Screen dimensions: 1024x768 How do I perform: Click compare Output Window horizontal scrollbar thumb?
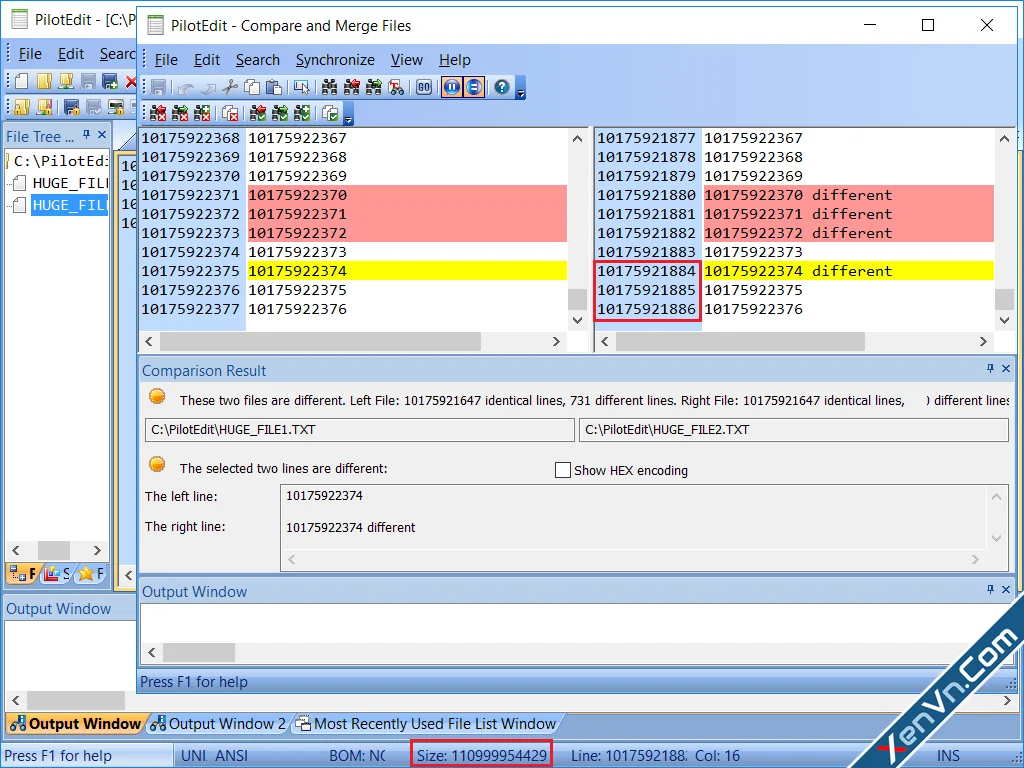coord(199,652)
